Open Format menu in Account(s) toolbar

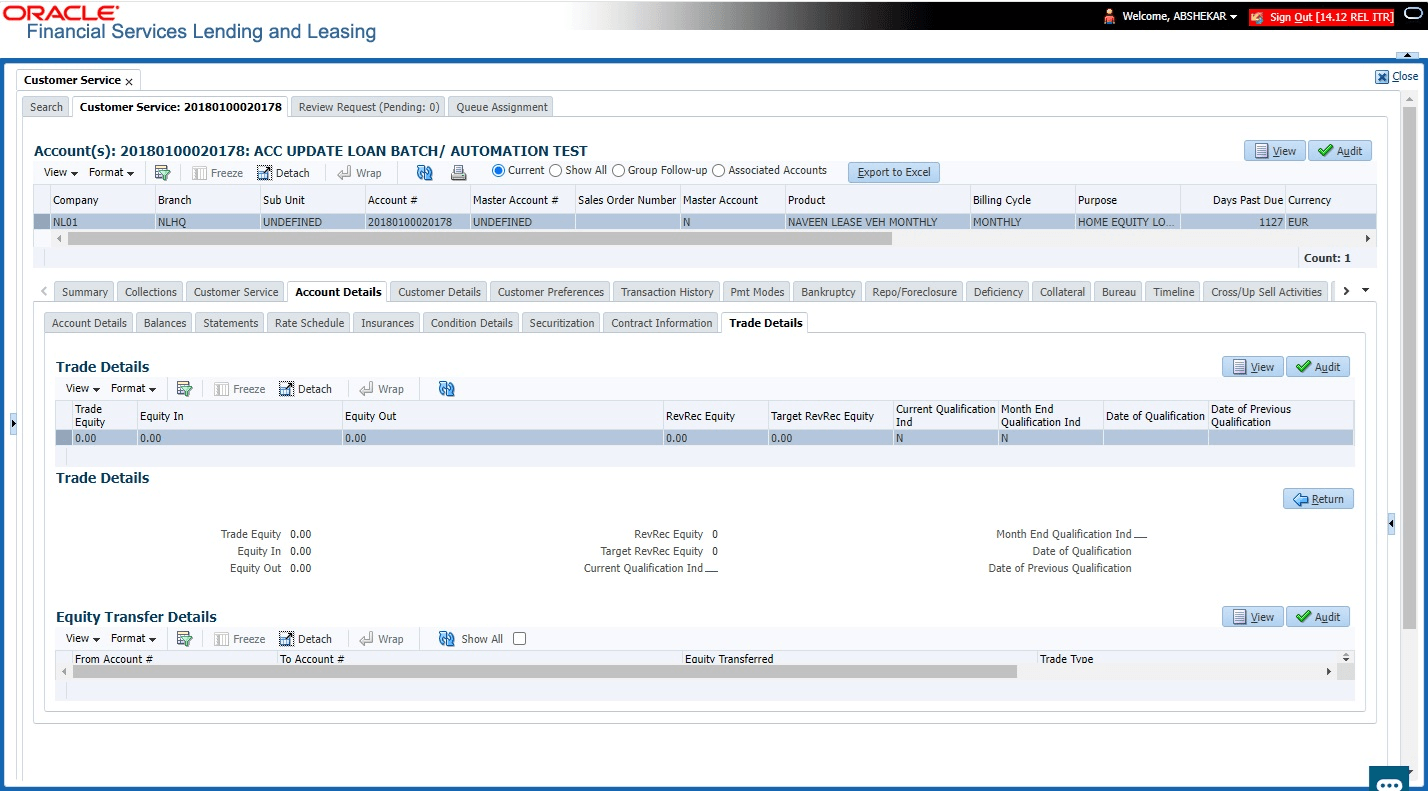tap(111, 173)
